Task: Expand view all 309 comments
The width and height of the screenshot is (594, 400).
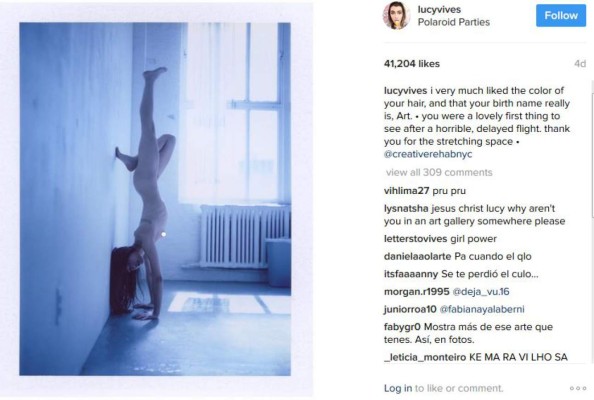Action: 439,172
